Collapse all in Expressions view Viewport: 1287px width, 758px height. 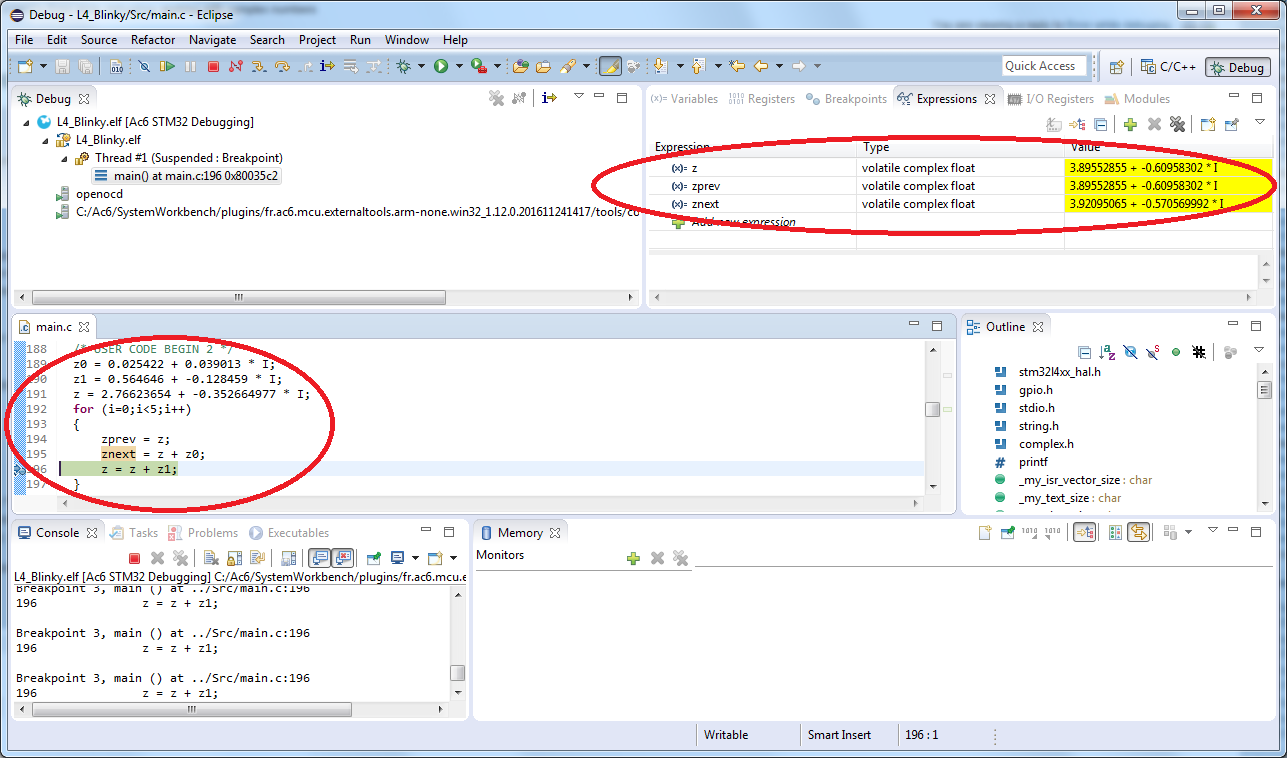coord(1100,125)
